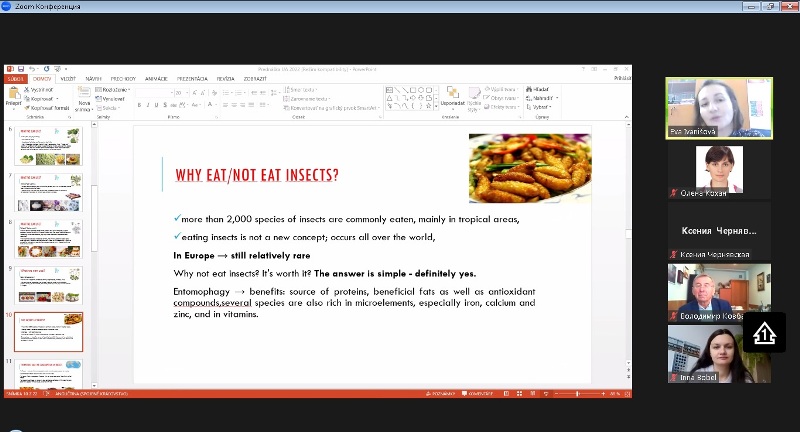Click Hľadať (Find) binoculars command

pos(538,89)
